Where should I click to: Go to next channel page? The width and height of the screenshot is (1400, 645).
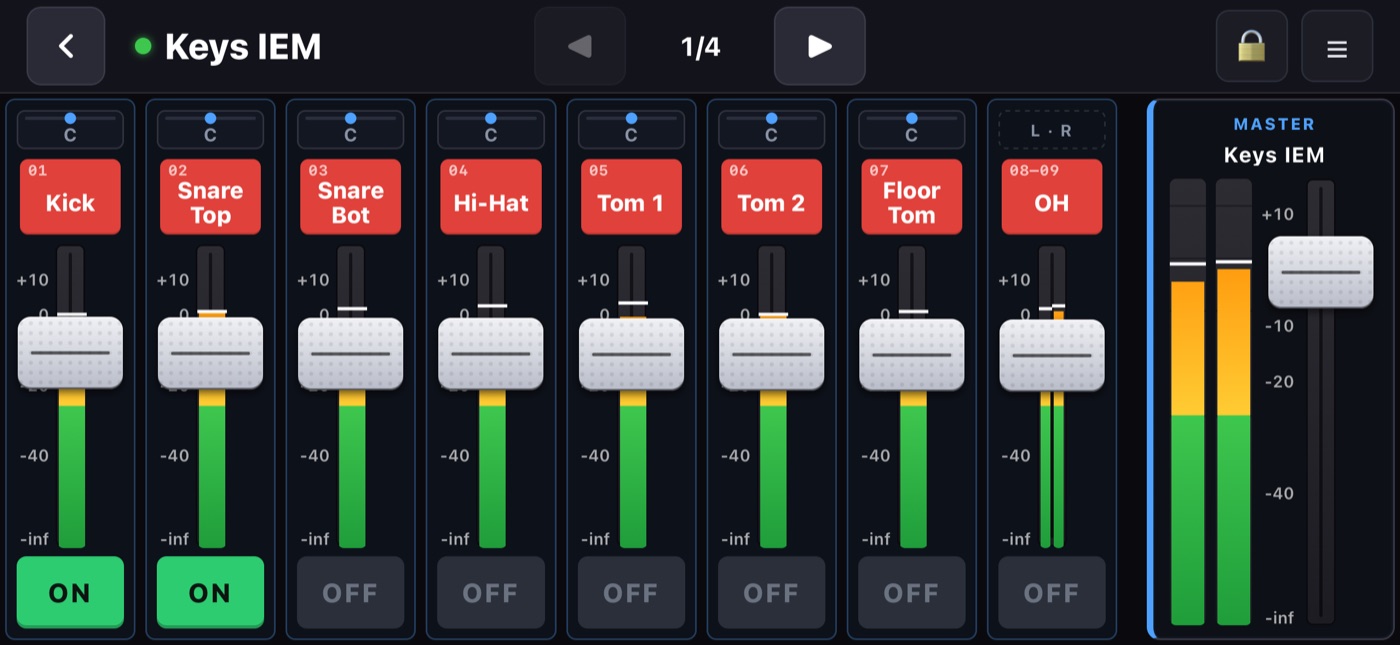tap(820, 46)
